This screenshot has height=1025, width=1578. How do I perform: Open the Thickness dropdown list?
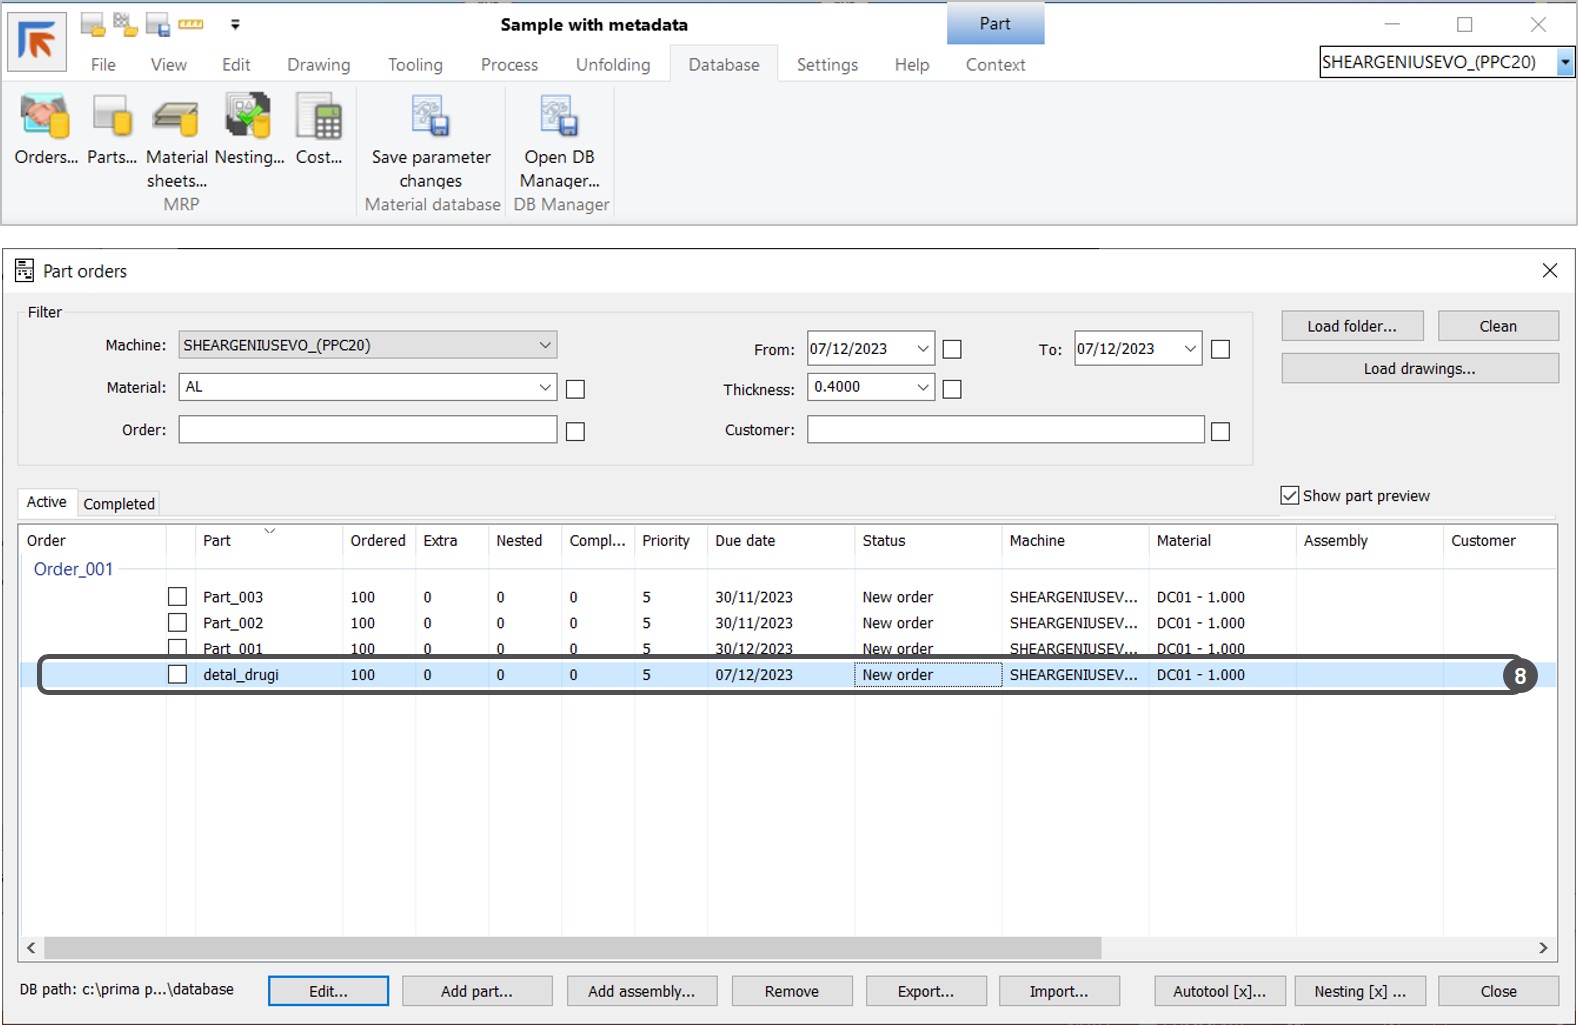922,387
